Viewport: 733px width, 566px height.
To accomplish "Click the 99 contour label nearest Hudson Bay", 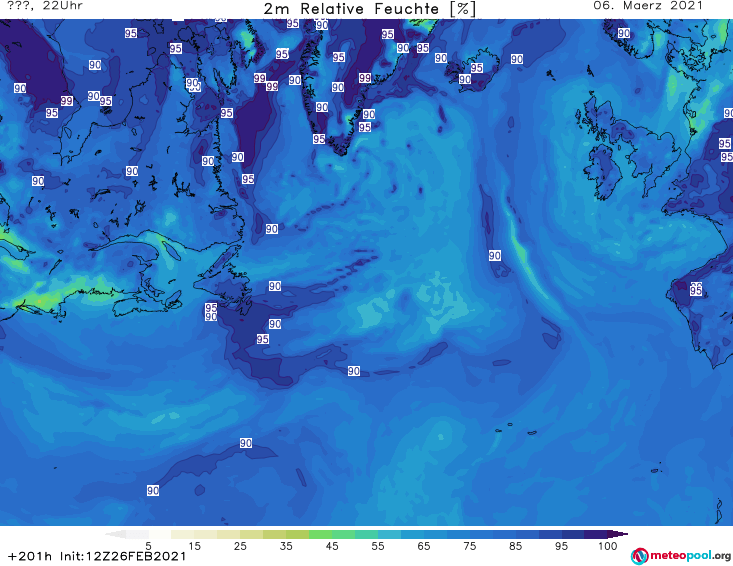I will click(66, 100).
